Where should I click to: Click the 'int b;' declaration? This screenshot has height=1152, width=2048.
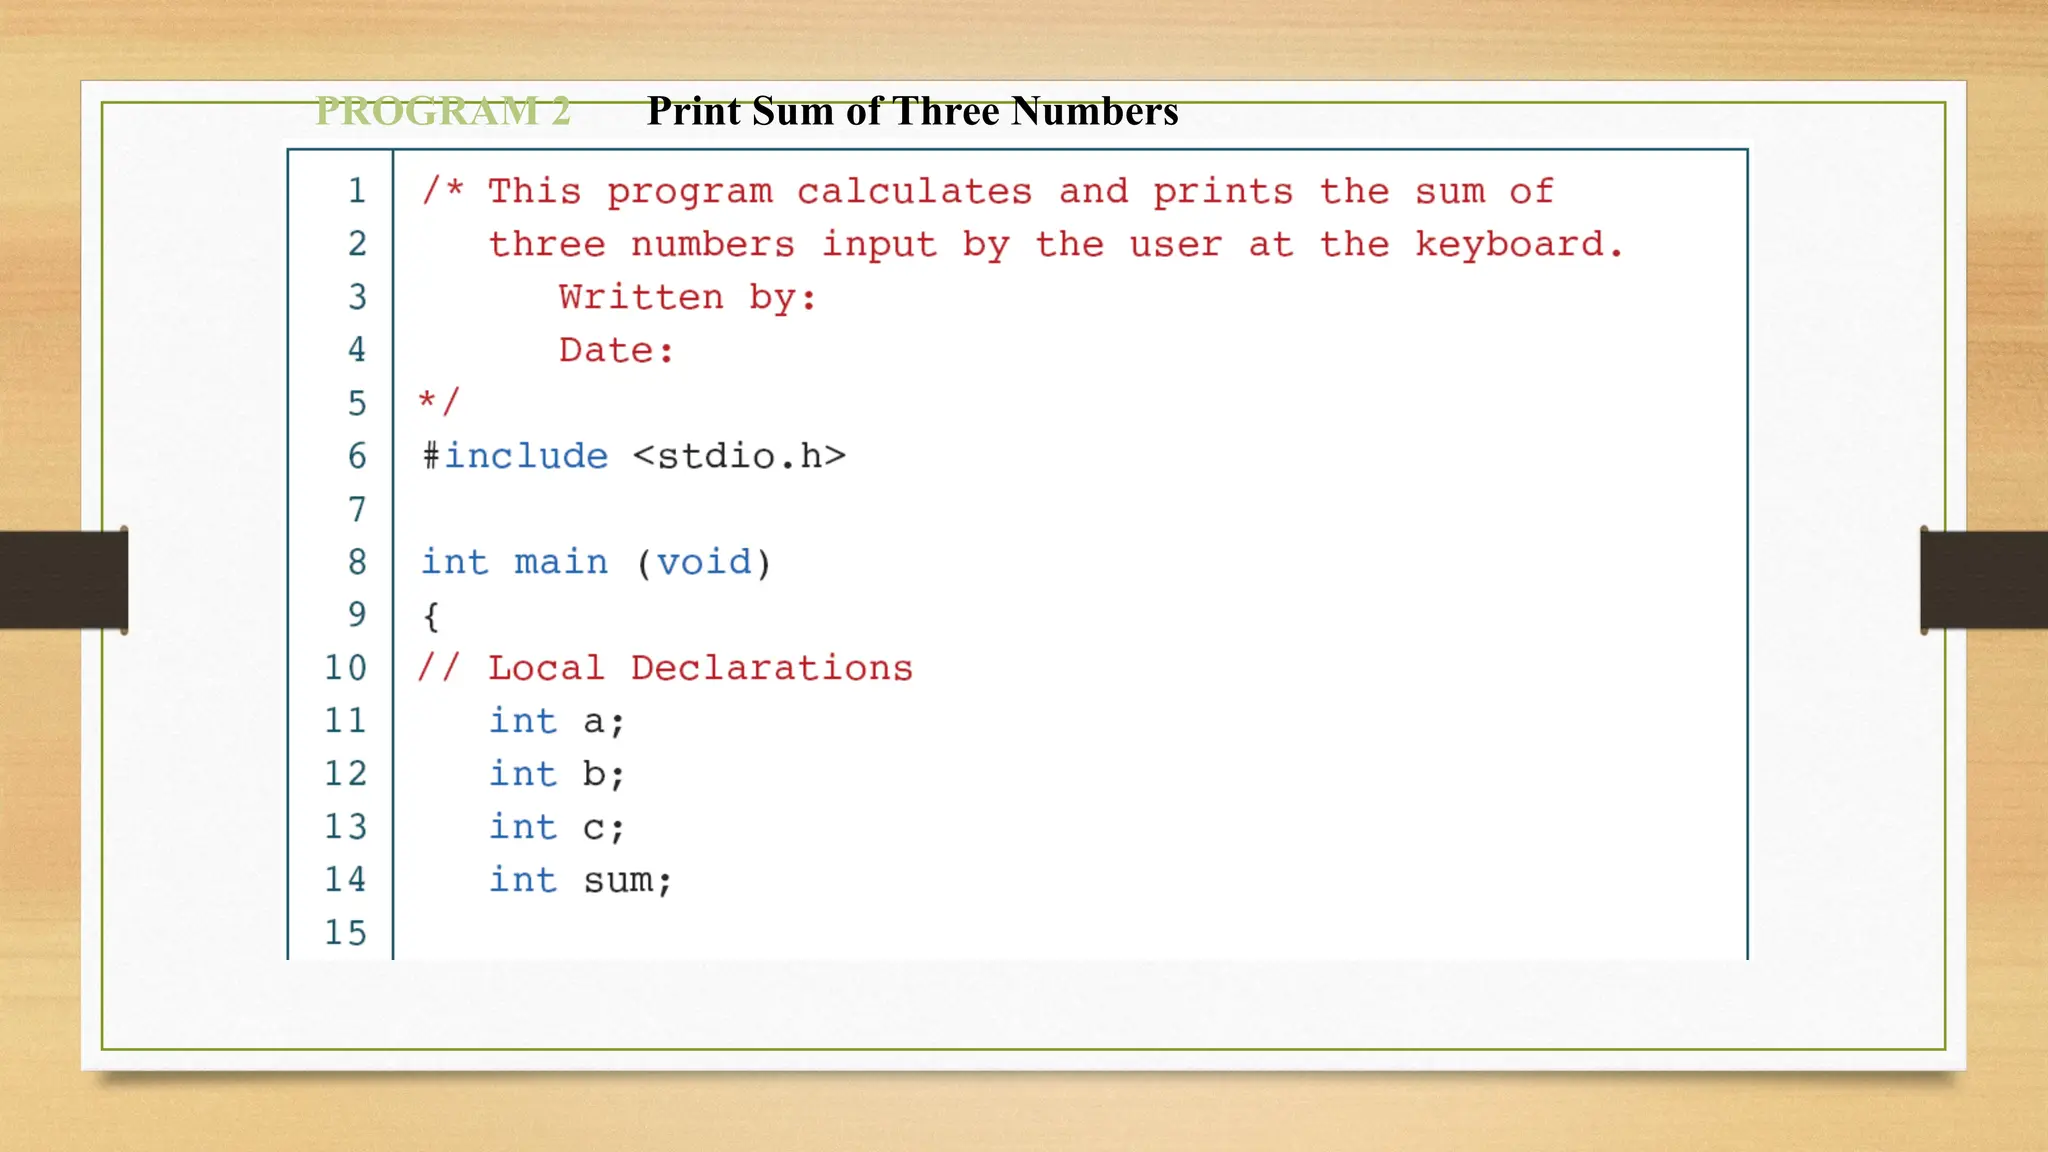[556, 774]
